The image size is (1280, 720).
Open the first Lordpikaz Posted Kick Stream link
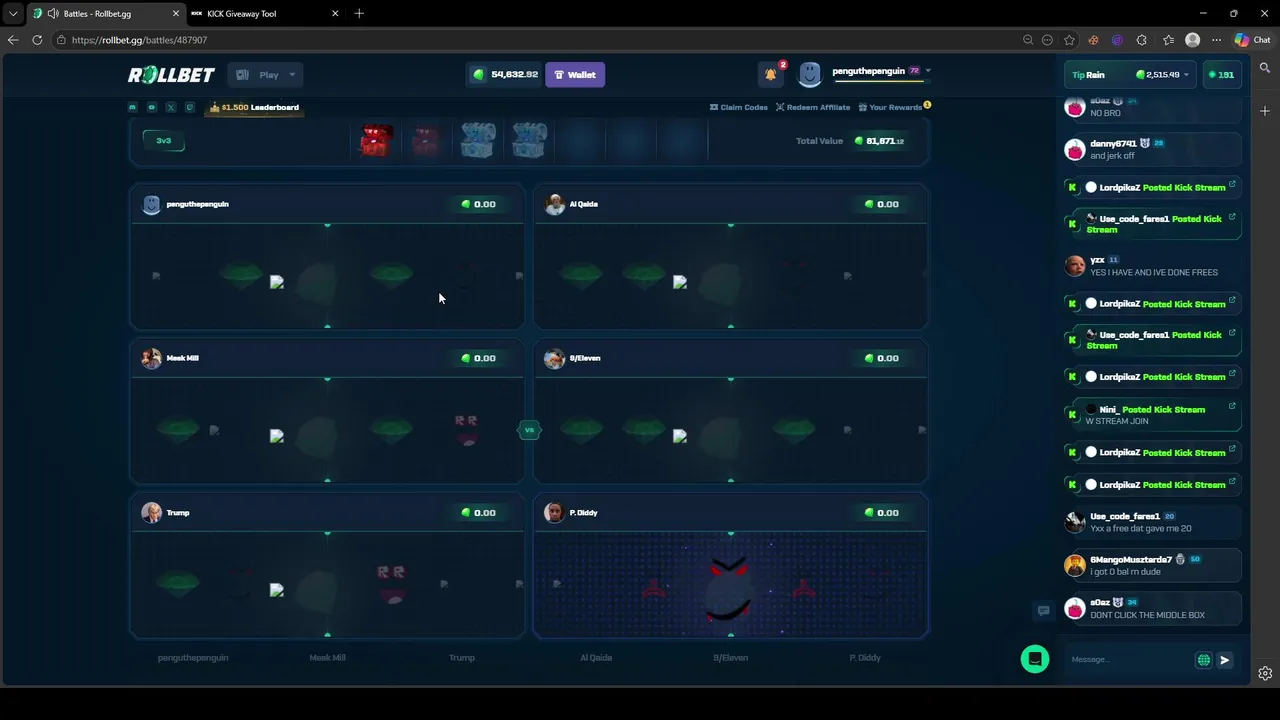point(1153,187)
